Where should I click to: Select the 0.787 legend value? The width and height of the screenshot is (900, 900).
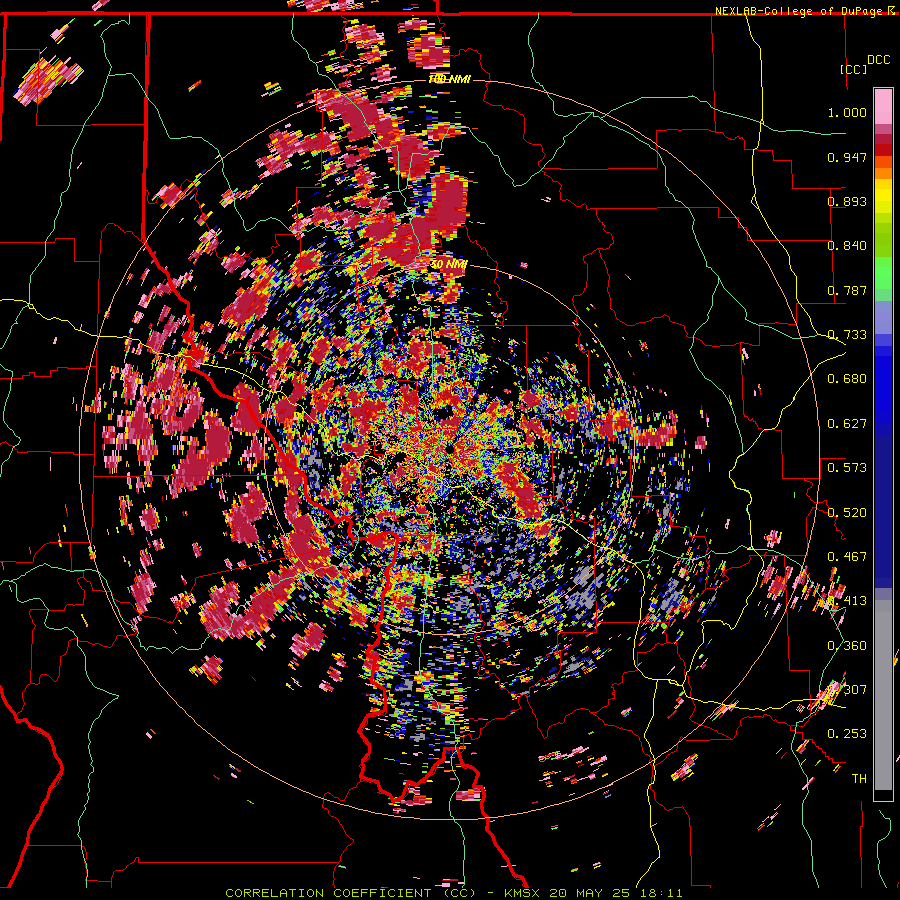click(847, 290)
